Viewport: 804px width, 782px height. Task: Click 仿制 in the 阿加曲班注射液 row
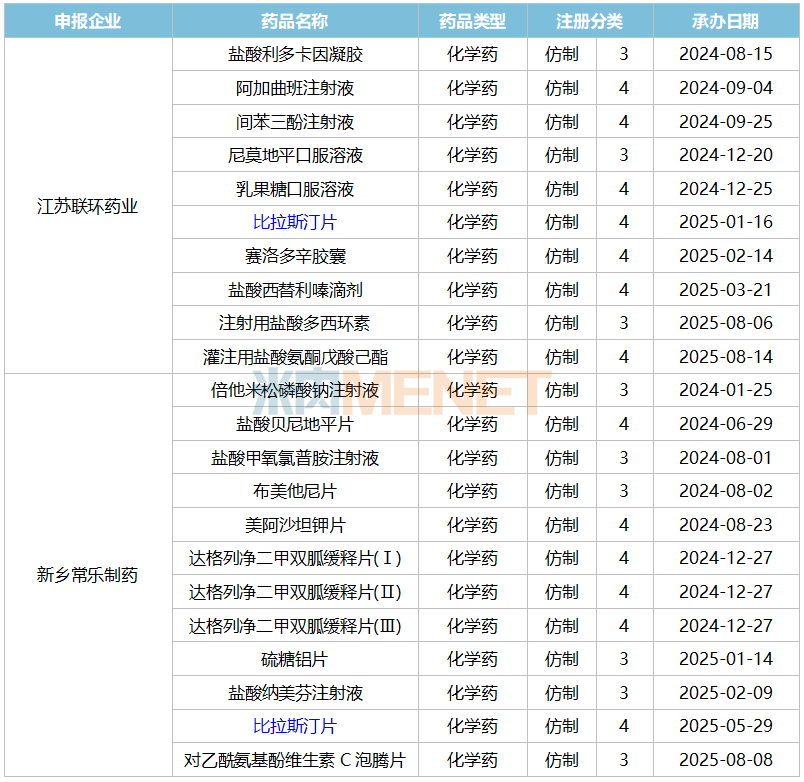(562, 88)
